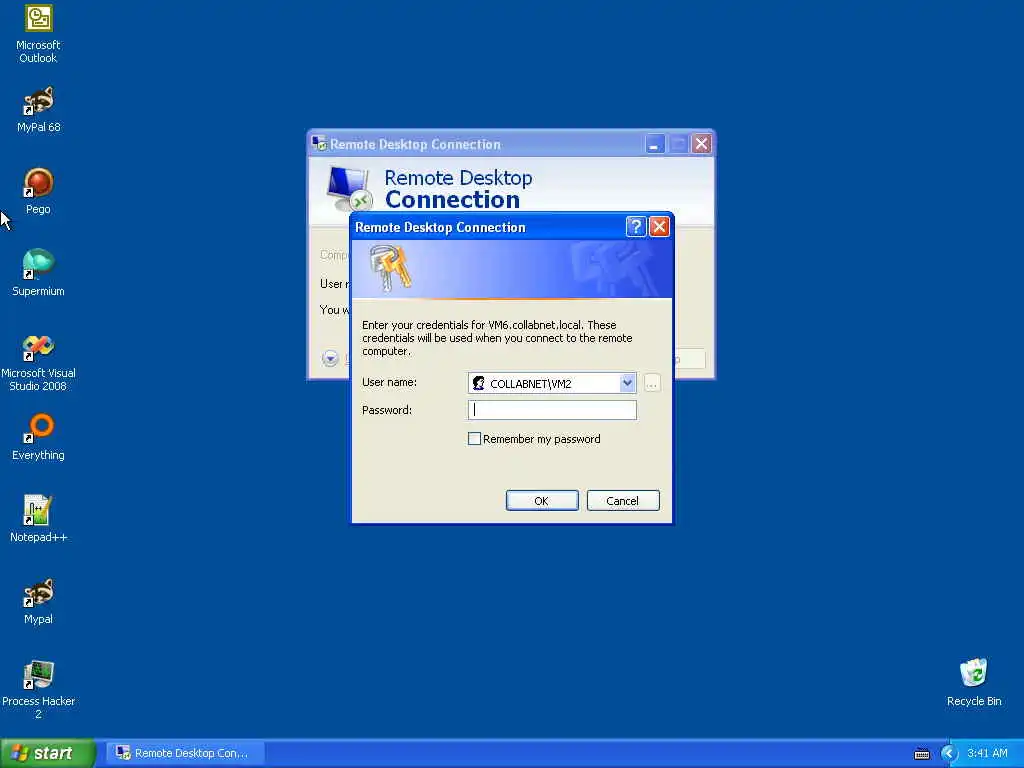Confirm credentials with the OK button
The height and width of the screenshot is (768, 1024).
542,501
